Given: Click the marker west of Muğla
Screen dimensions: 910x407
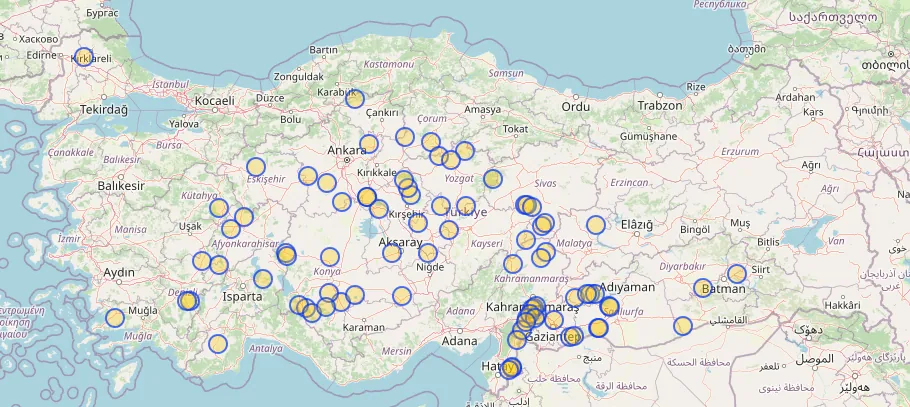Looking at the screenshot, I should [x=115, y=318].
